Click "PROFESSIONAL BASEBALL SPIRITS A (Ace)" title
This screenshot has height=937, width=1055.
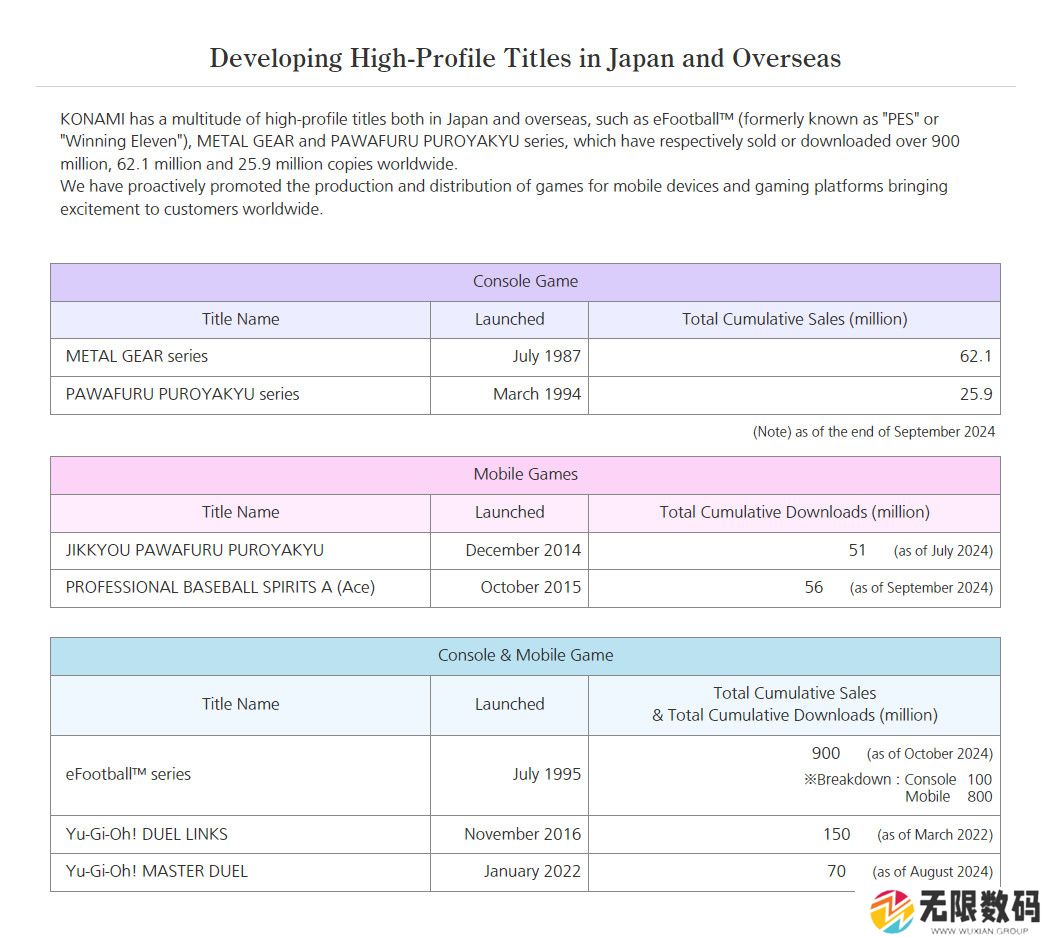pos(220,587)
